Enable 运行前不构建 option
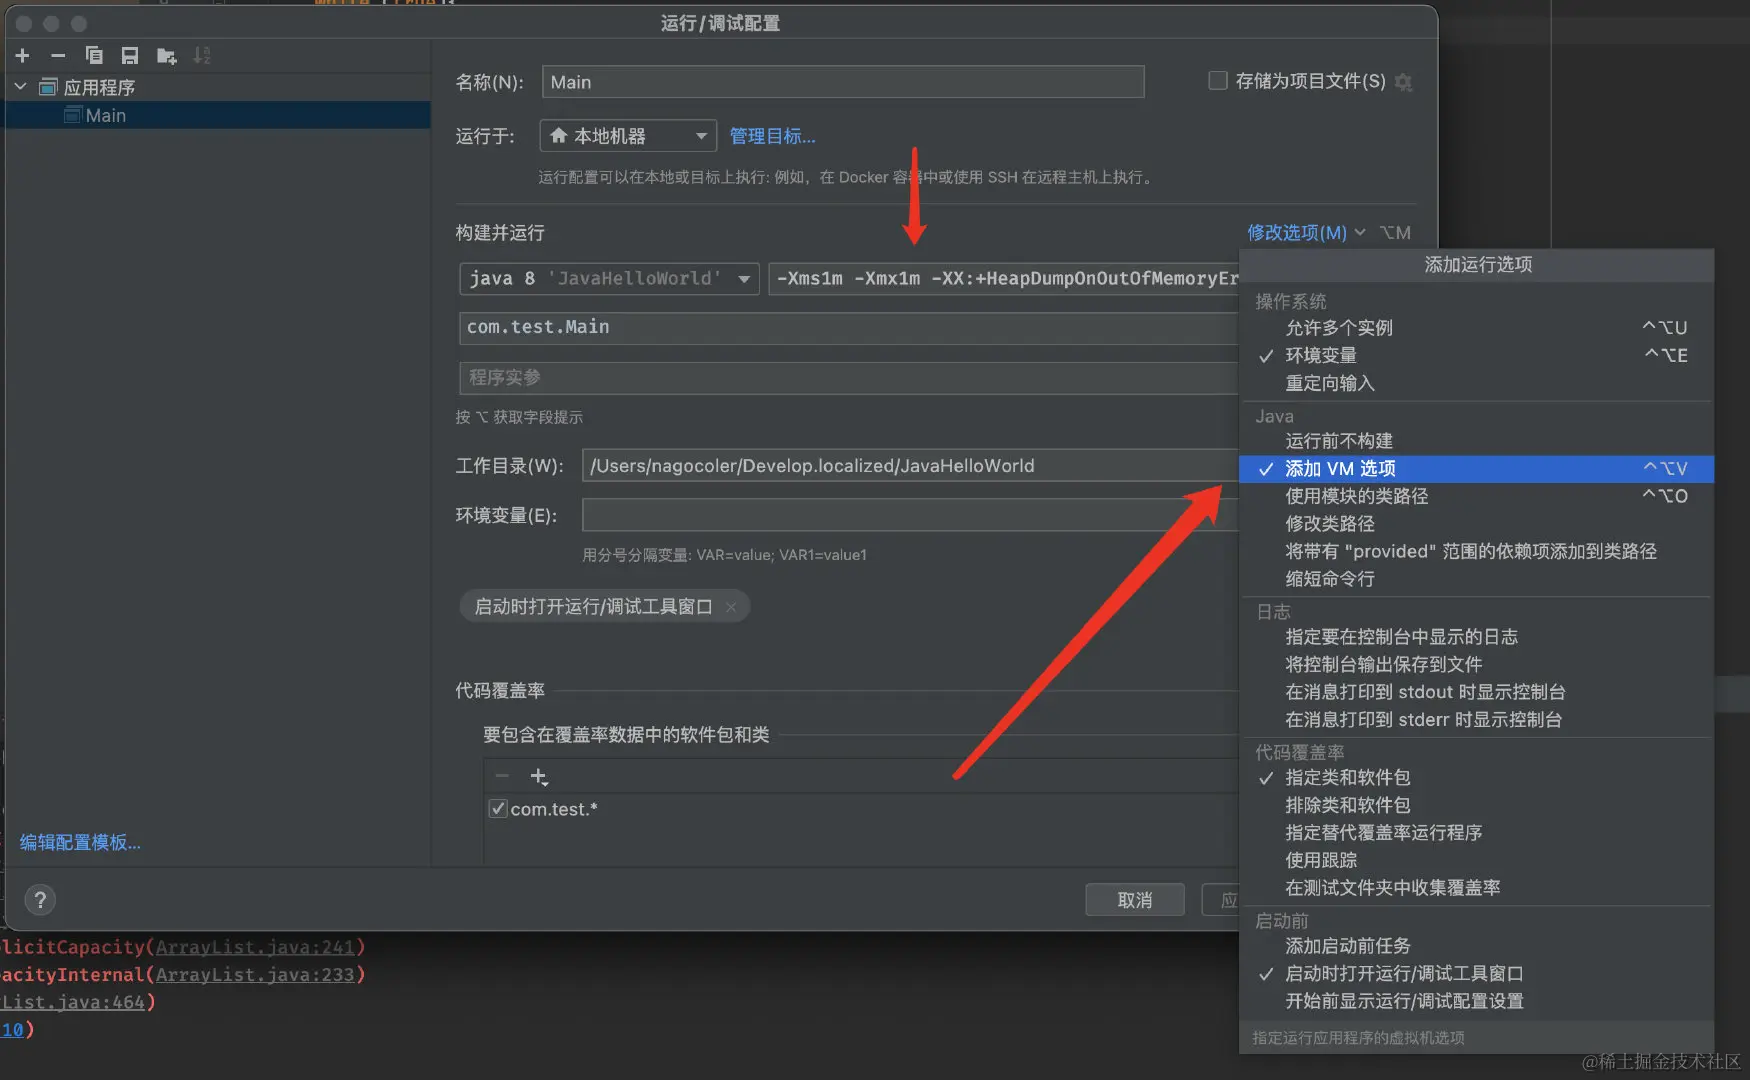The image size is (1750, 1080). (x=1476, y=441)
